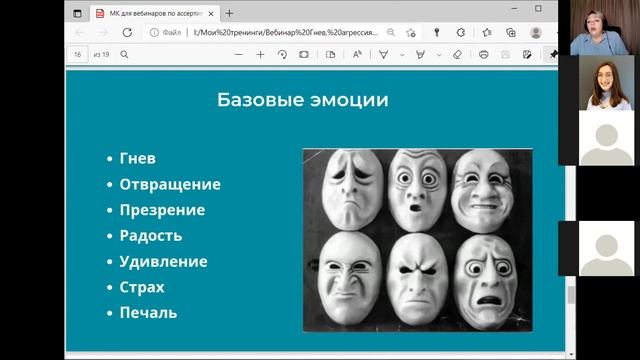640x360 pixels.
Task: Save the PDF document
Action: point(505,54)
